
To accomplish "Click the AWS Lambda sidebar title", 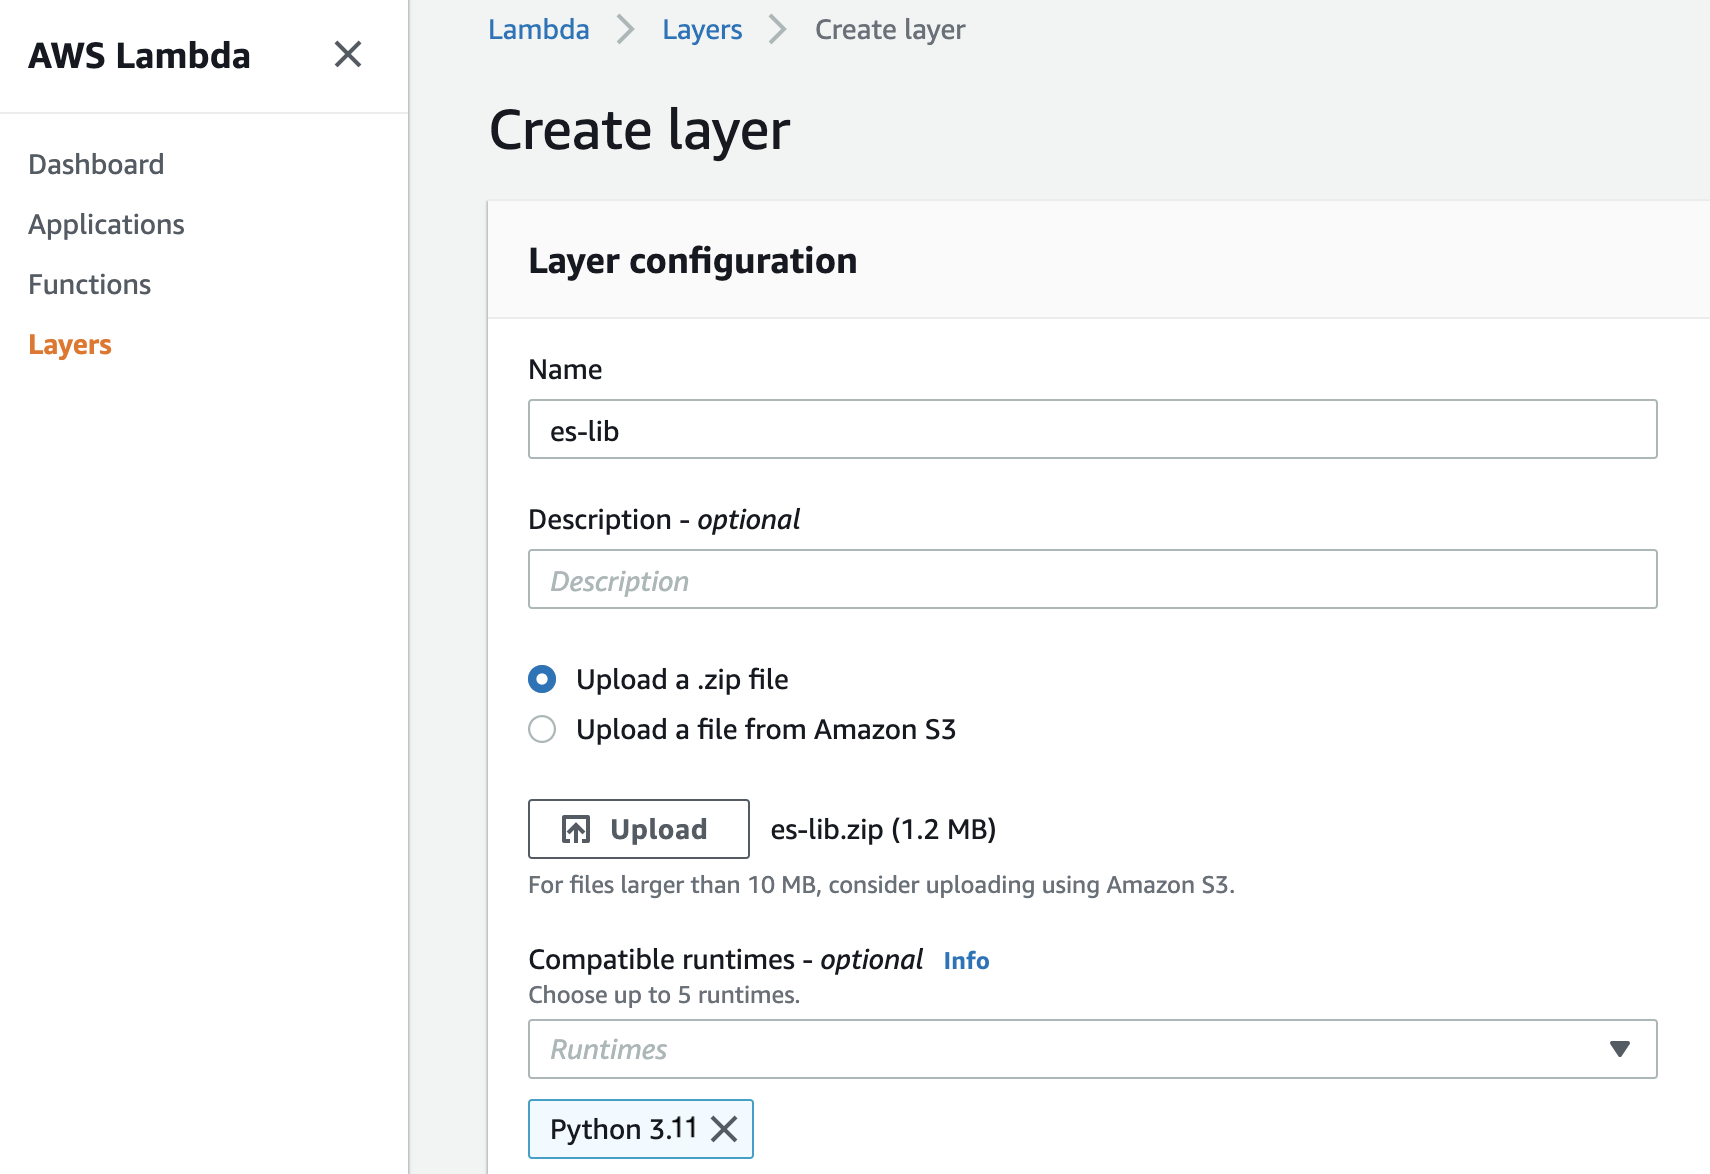I will pyautogui.click(x=139, y=55).
